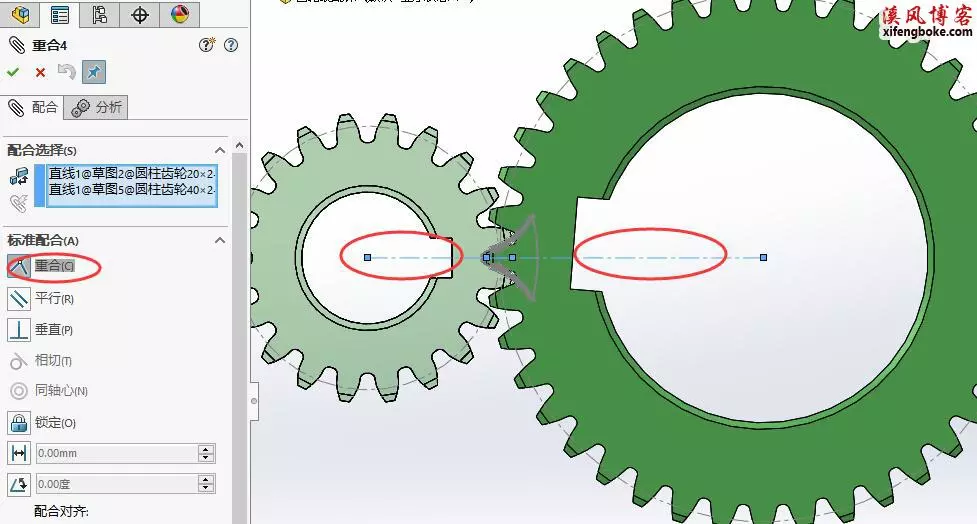Open the help question mark icon
977x524 pixels.
click(x=231, y=45)
